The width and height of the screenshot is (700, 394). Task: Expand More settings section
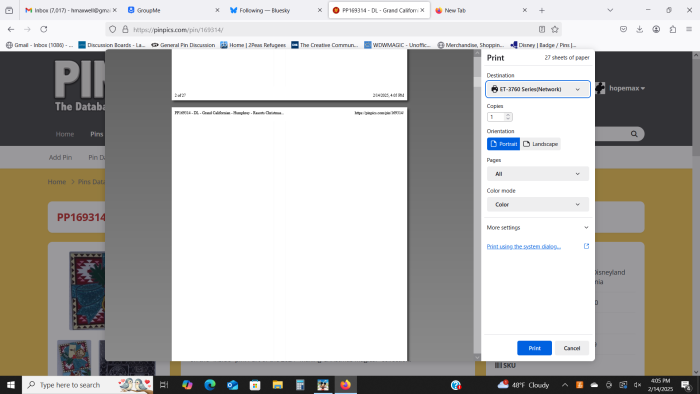pyautogui.click(x=538, y=228)
